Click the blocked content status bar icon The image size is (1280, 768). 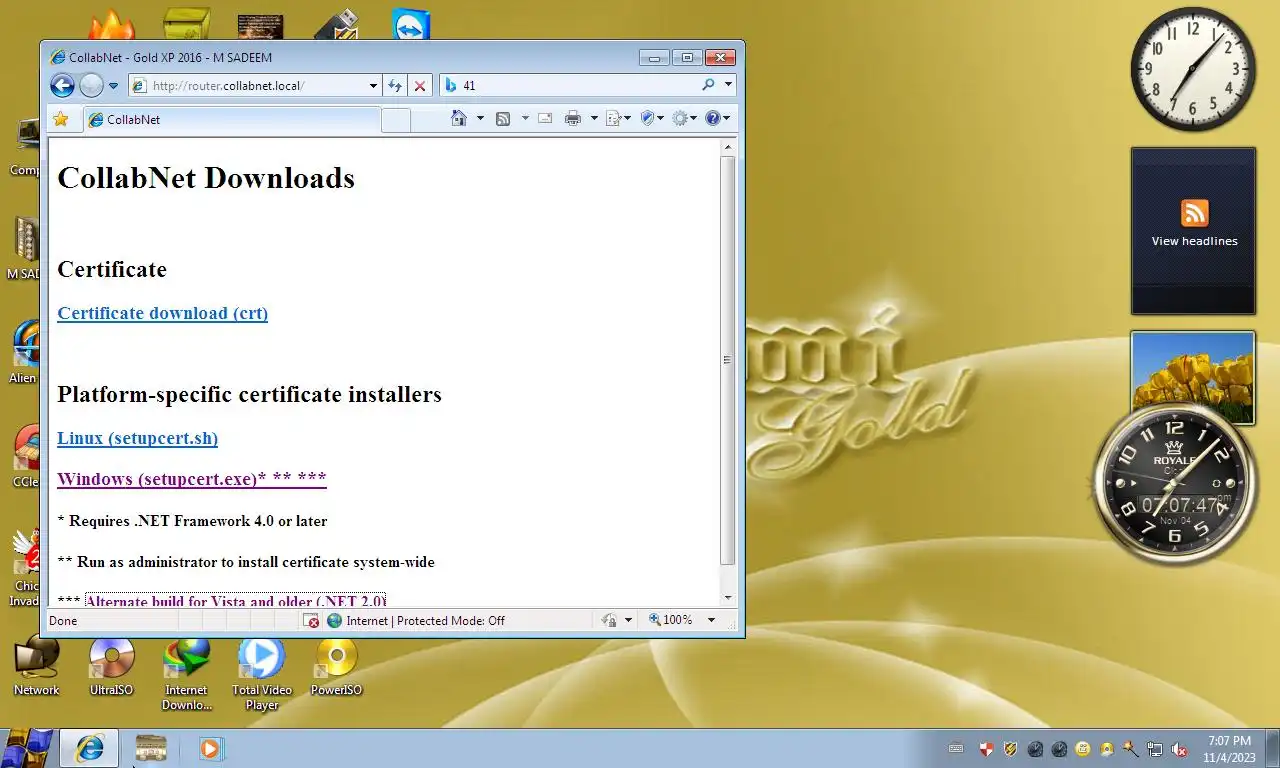click(x=313, y=621)
